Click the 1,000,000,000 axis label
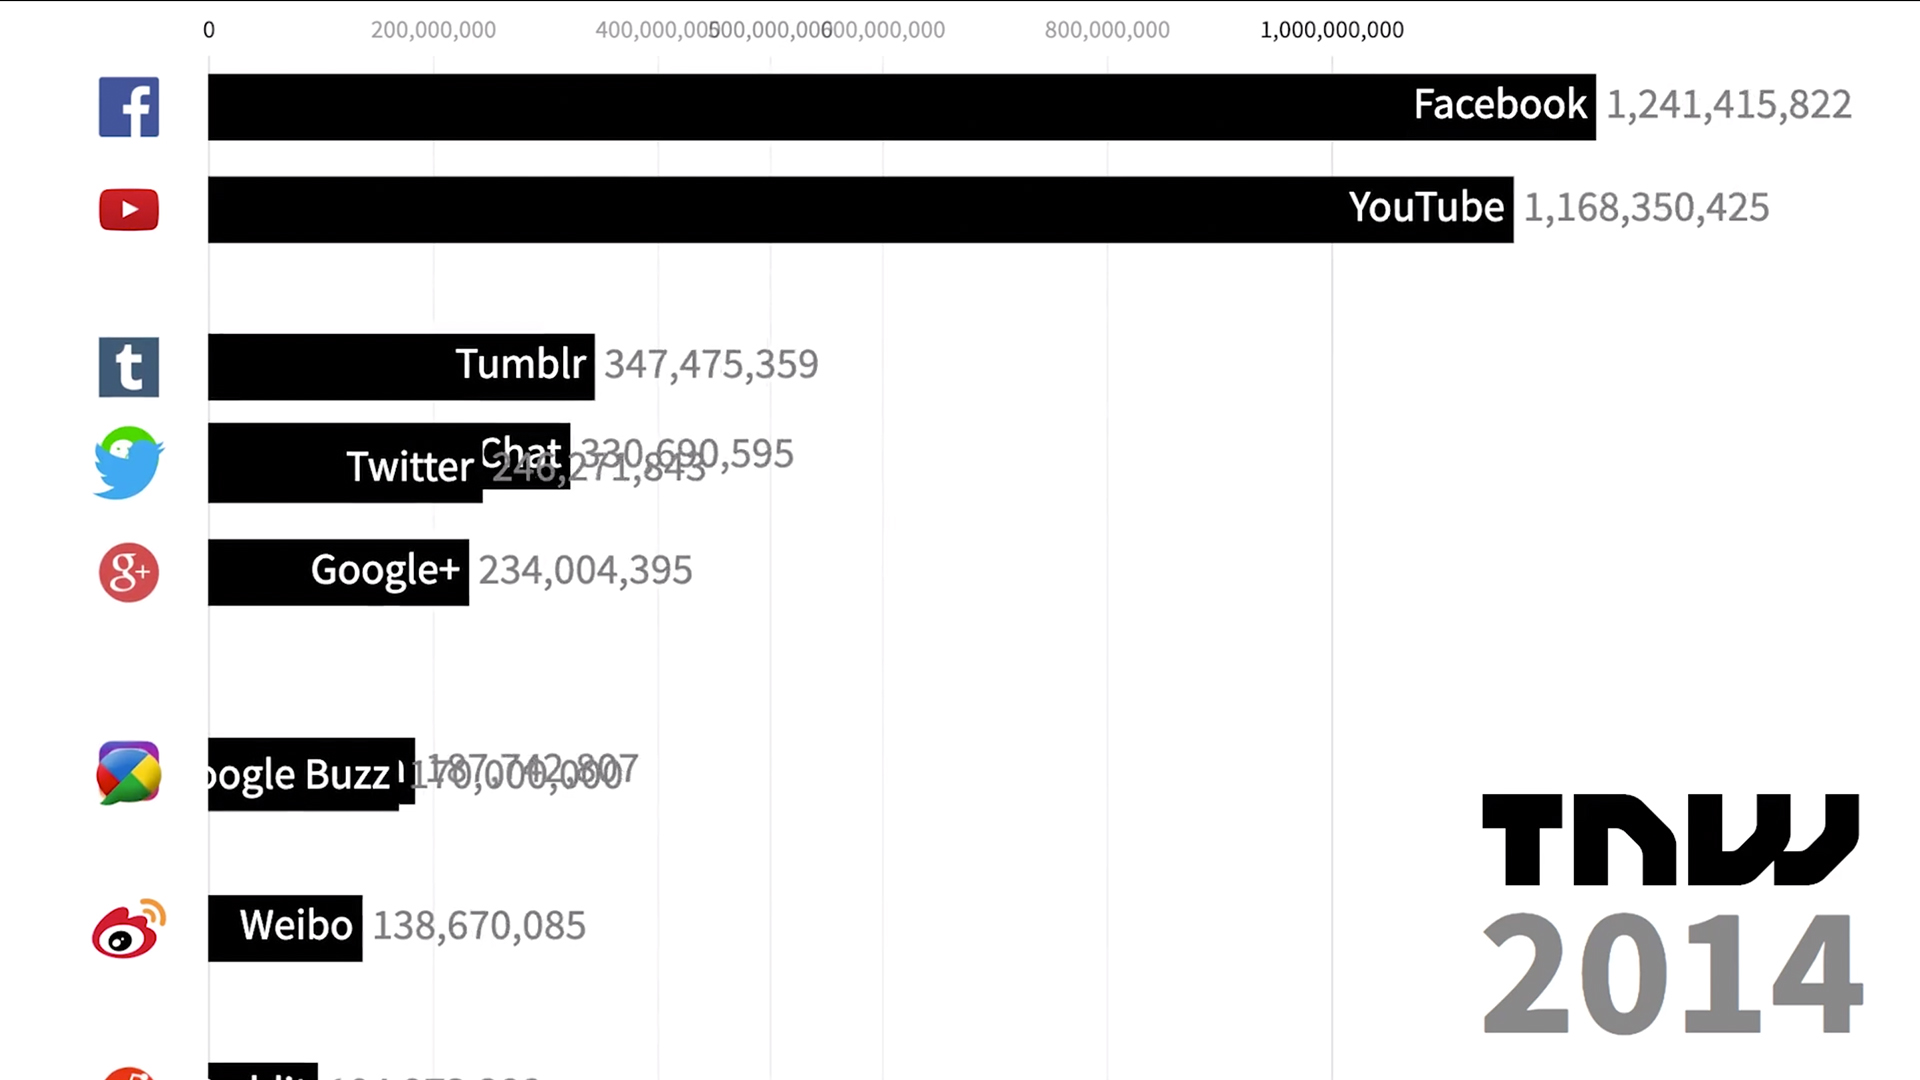 (1332, 30)
